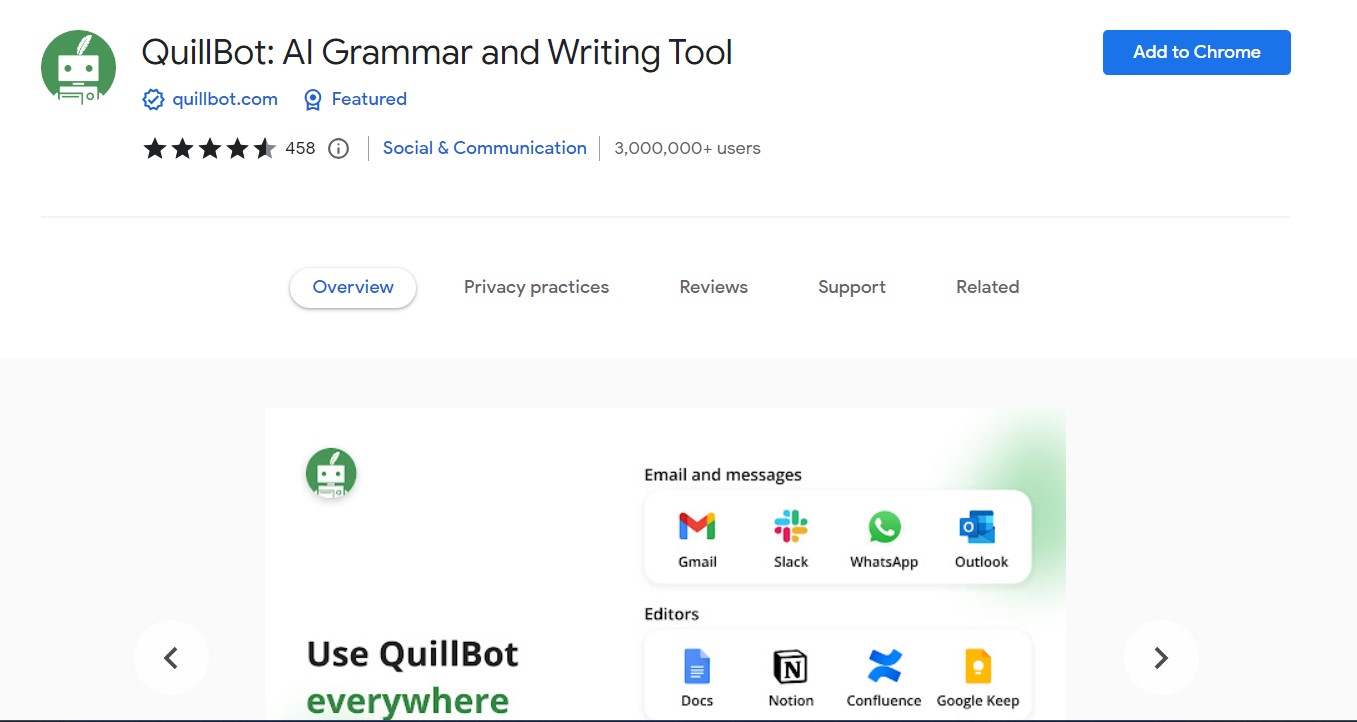Viewport: 1357px width, 722px height.
Task: Go to previous screenshot with left arrow
Action: 171,658
